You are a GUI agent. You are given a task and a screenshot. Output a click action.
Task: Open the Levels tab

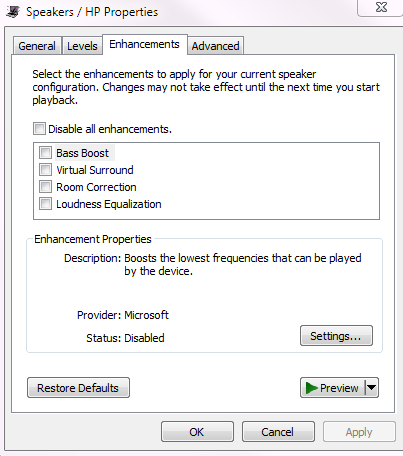click(82, 46)
